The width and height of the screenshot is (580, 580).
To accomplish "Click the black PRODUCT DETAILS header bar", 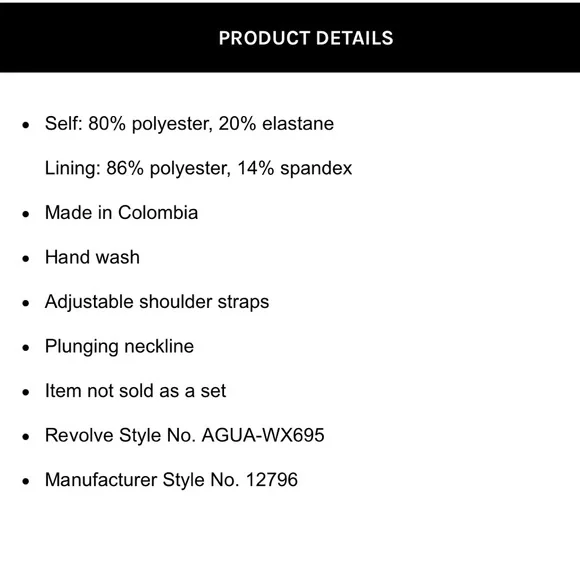I will [290, 37].
